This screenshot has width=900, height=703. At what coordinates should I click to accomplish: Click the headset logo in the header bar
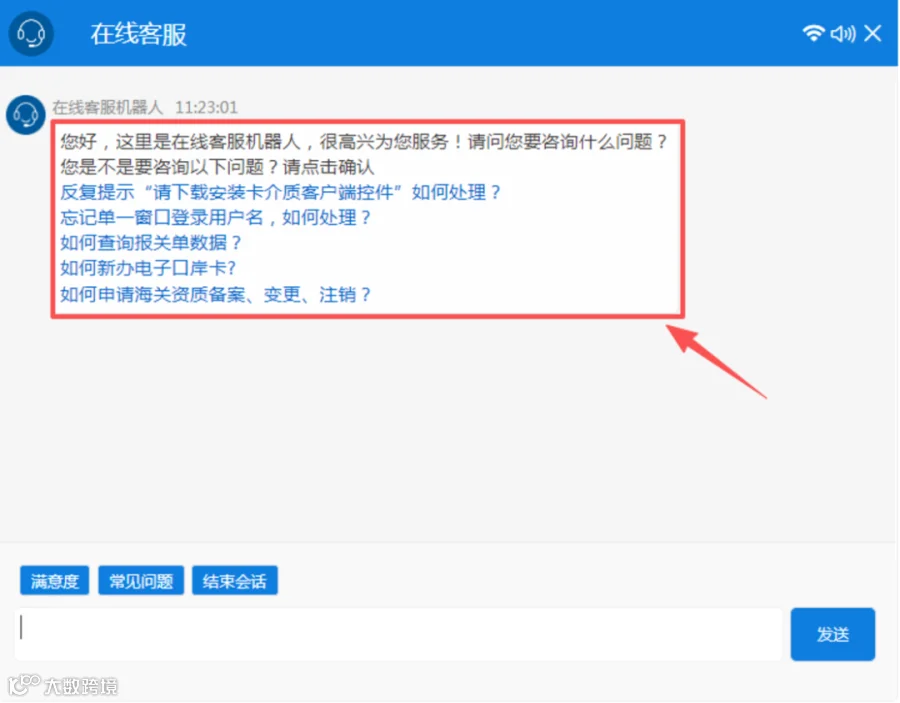31,34
